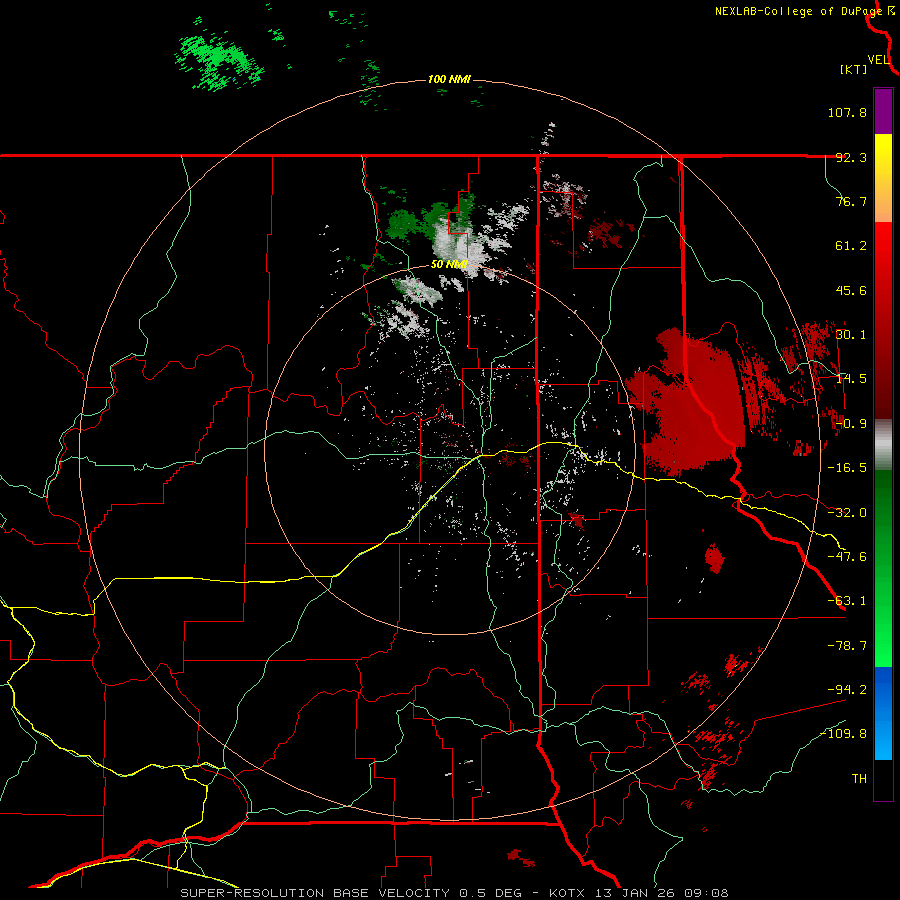Click the 92.3 legend value
Viewport: 900px width, 900px height.
point(851,157)
